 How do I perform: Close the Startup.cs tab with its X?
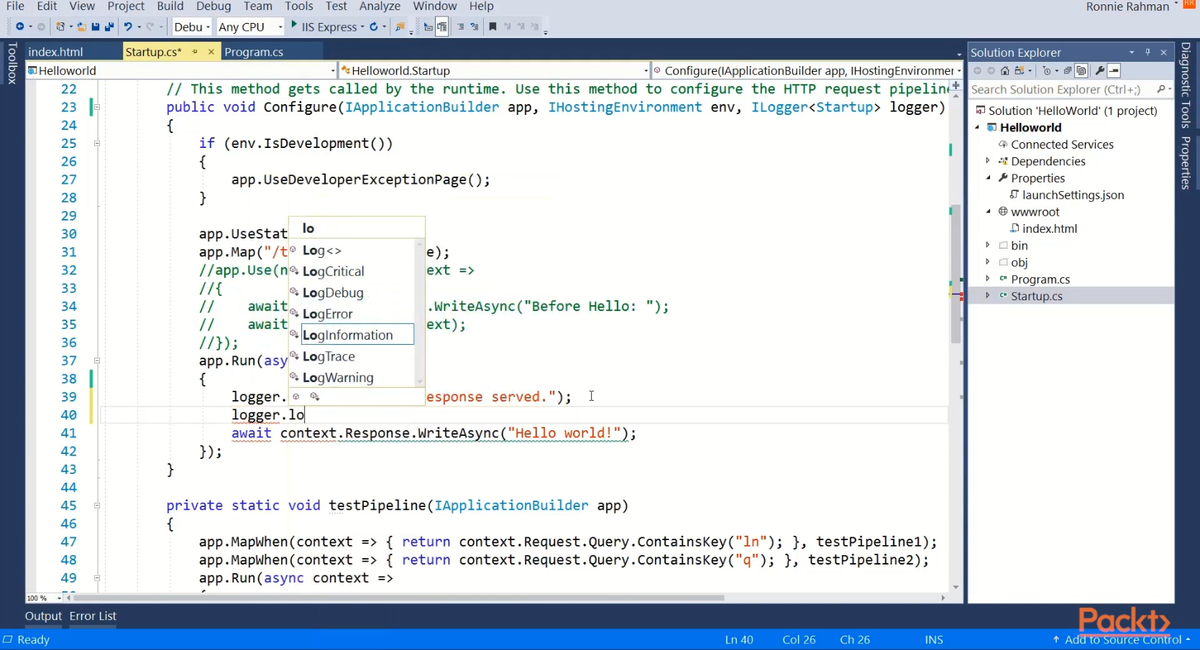[211, 52]
